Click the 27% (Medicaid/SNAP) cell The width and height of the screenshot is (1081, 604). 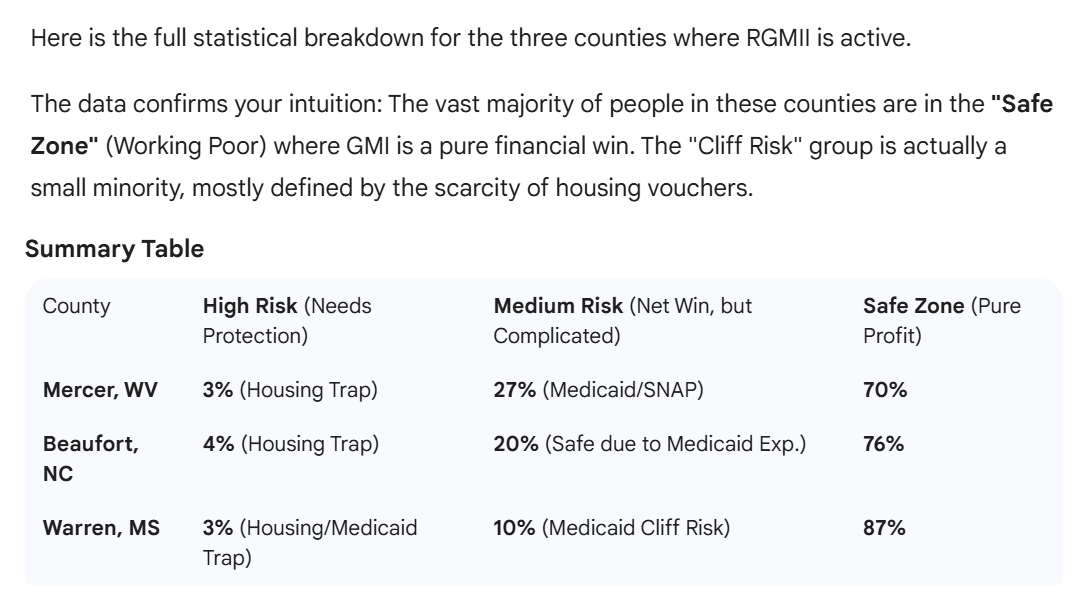(x=599, y=390)
